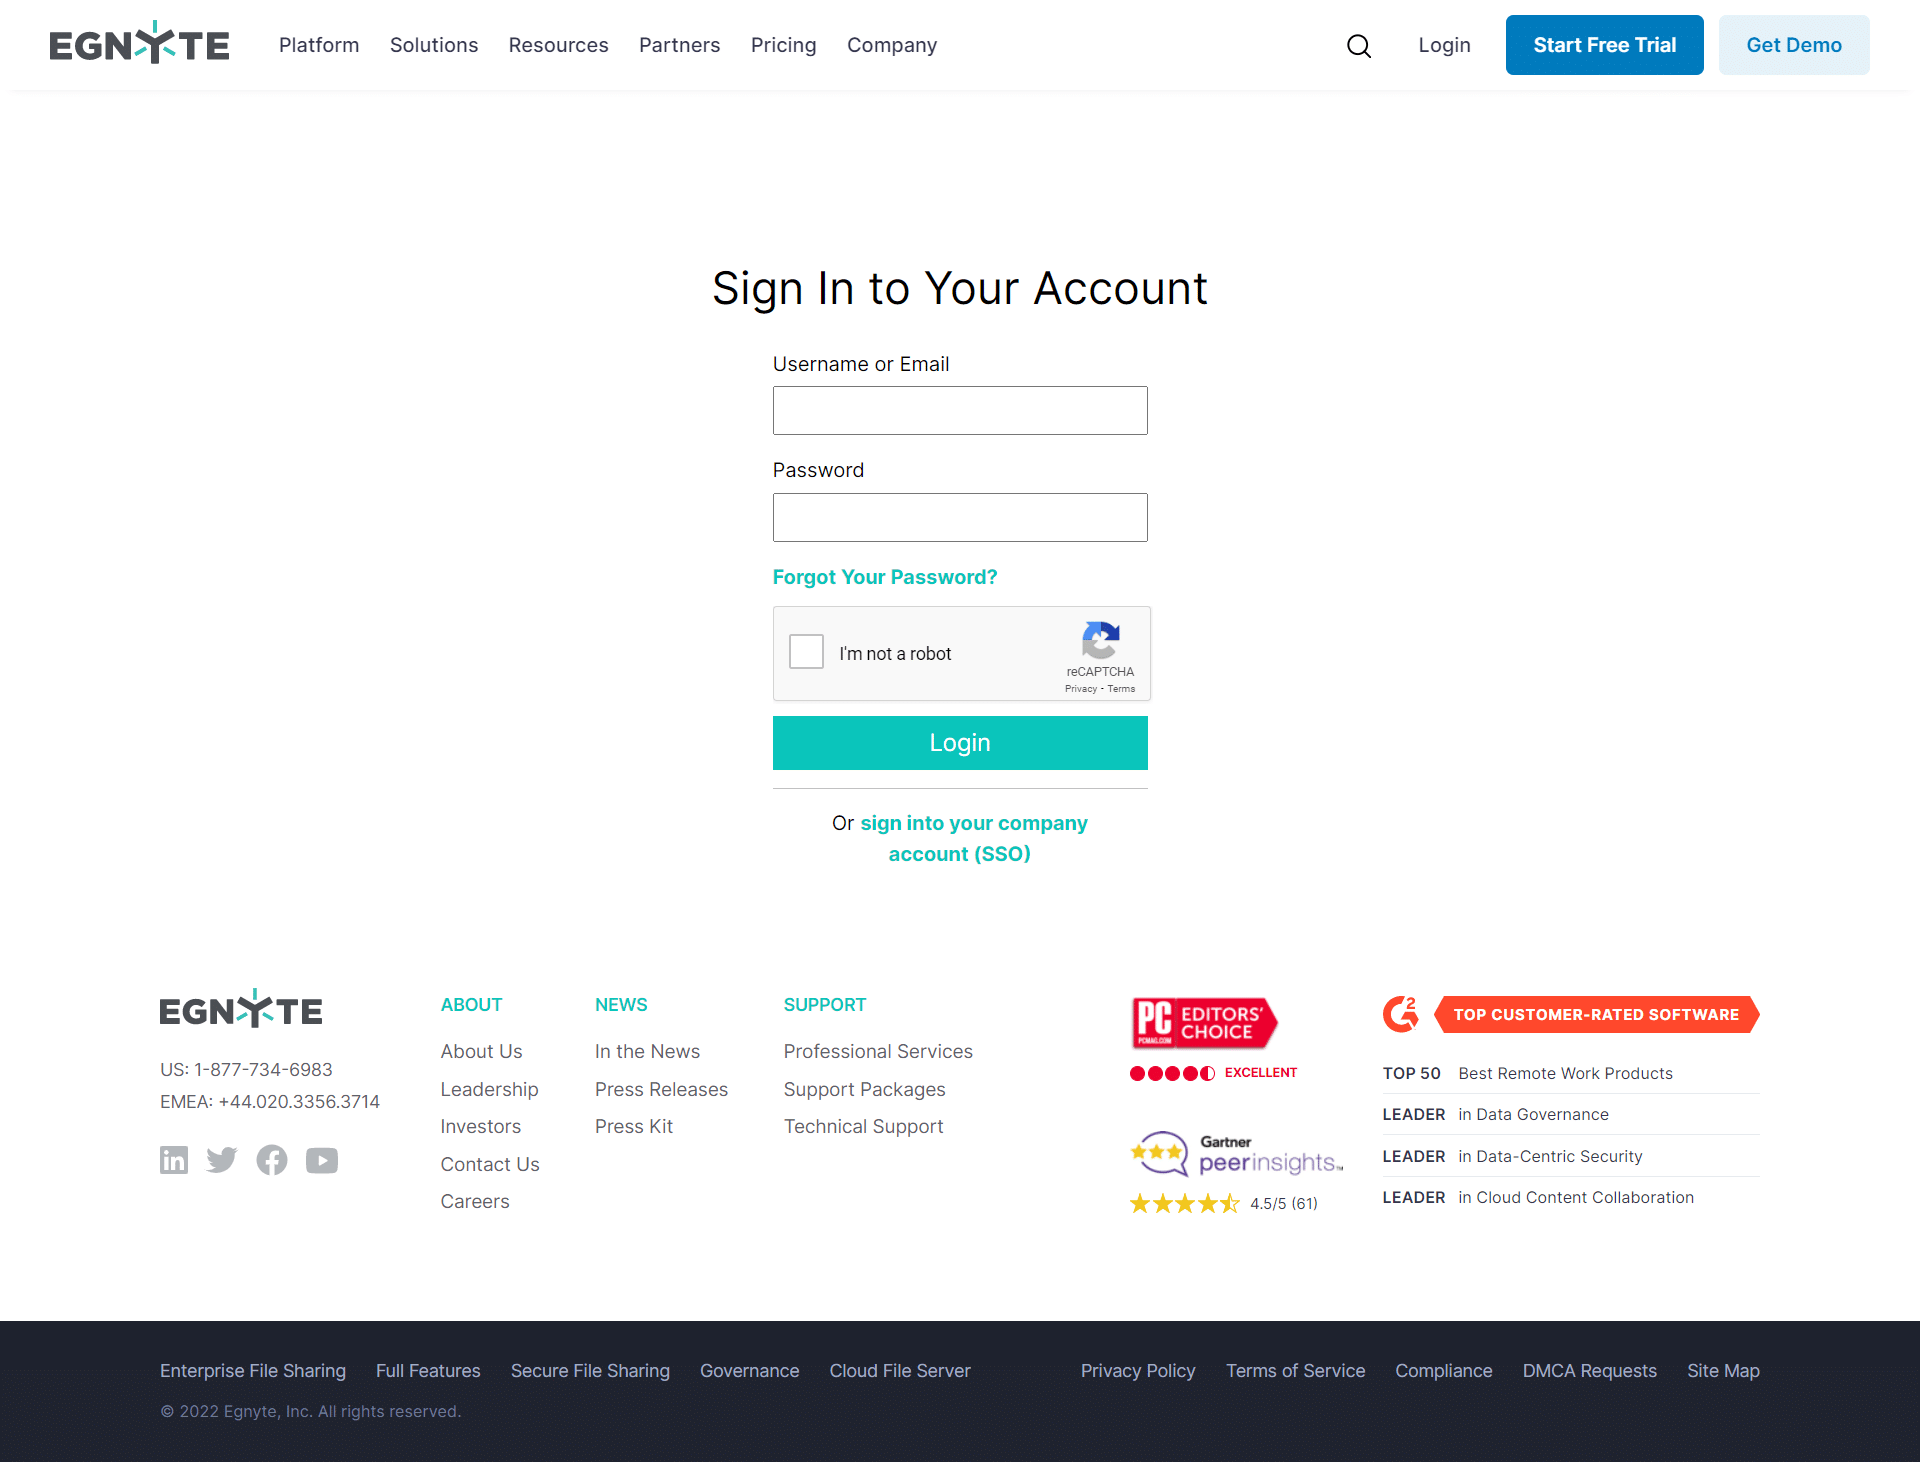Click the reCAPTCHA logo

(1100, 640)
